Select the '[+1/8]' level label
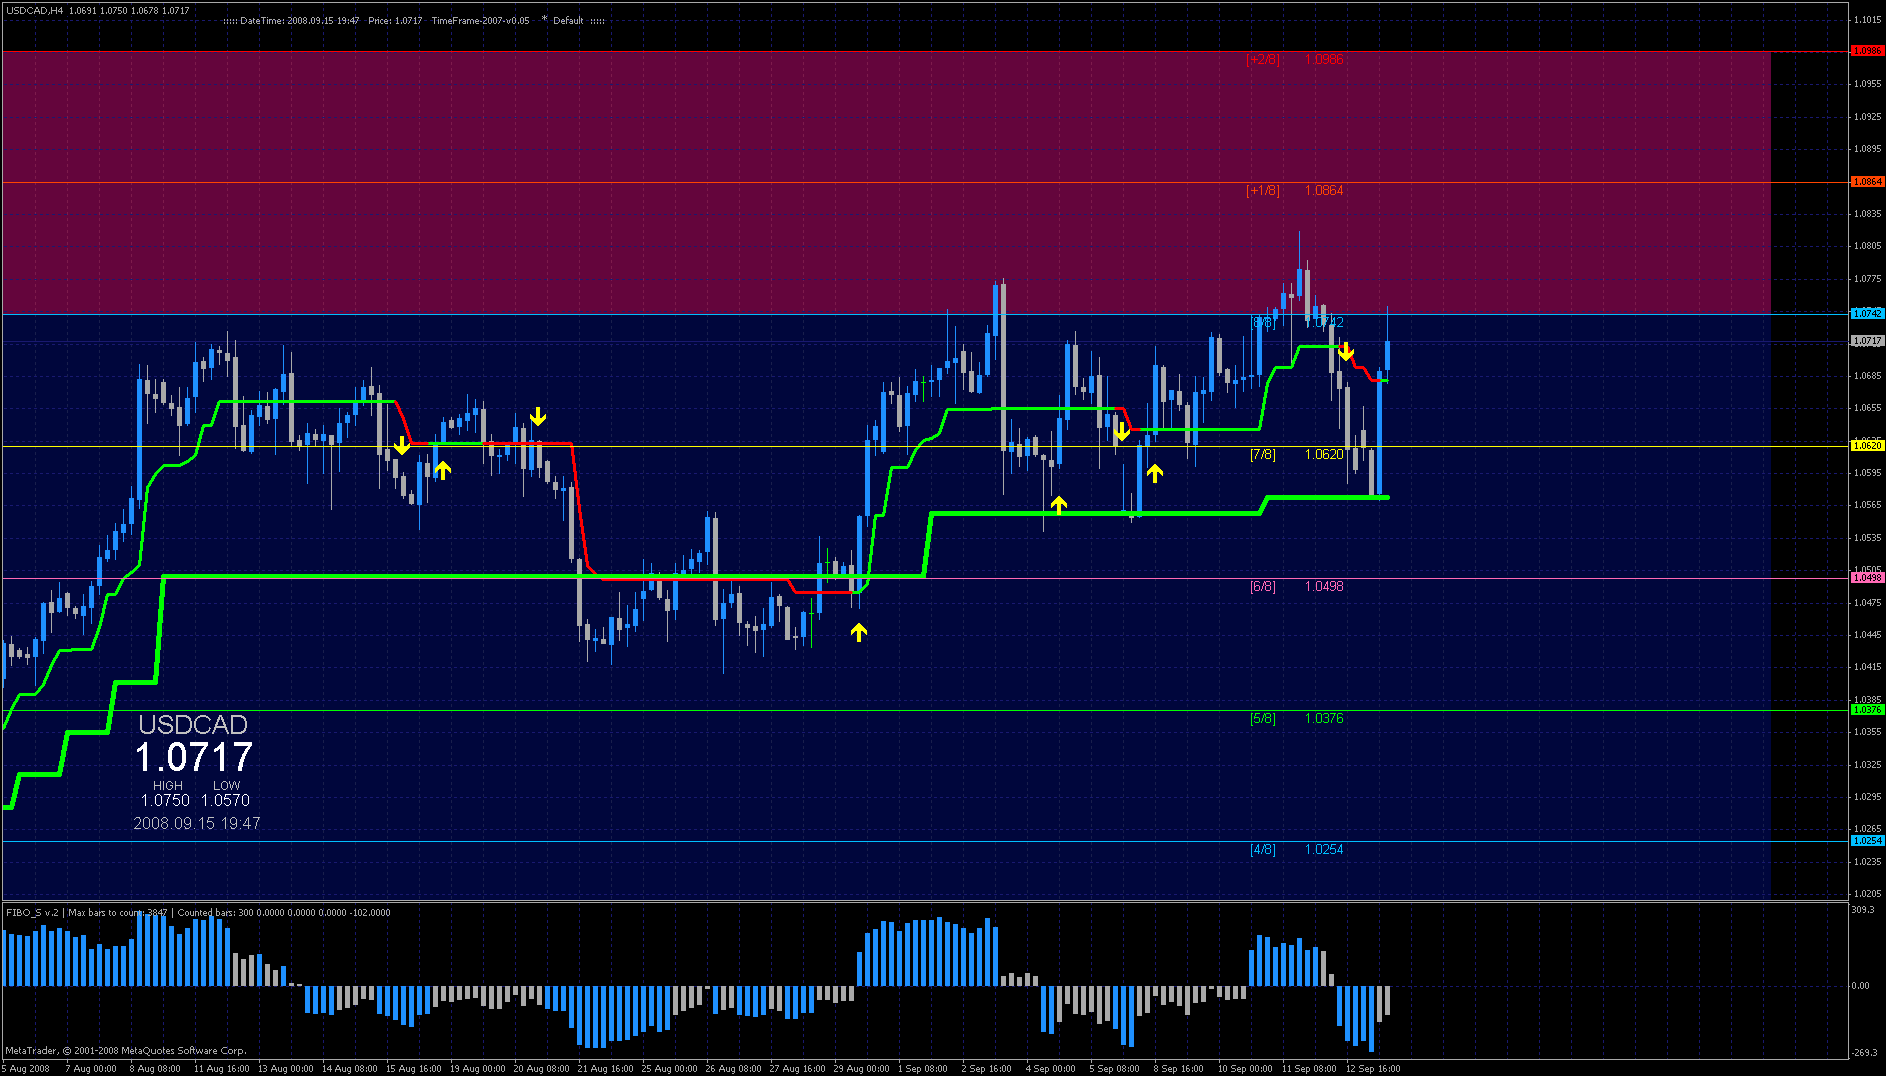The height and width of the screenshot is (1076, 1886). click(x=1263, y=190)
